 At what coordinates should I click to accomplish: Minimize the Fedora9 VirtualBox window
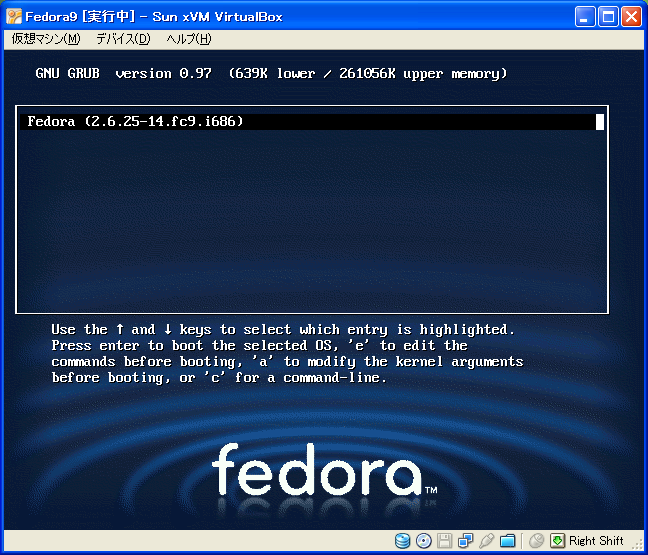point(585,17)
